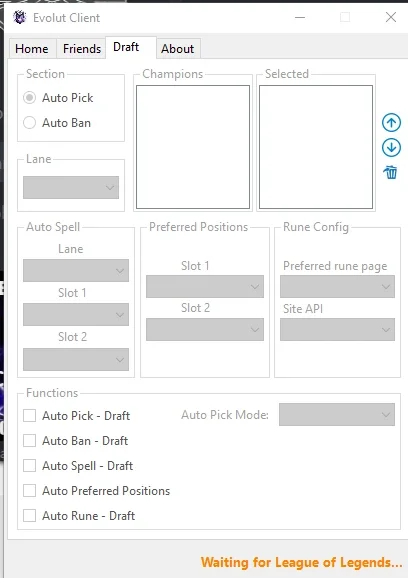Expand Auto Spell Slot 2 dropdown
This screenshot has width=408, height=578.
tap(76, 359)
